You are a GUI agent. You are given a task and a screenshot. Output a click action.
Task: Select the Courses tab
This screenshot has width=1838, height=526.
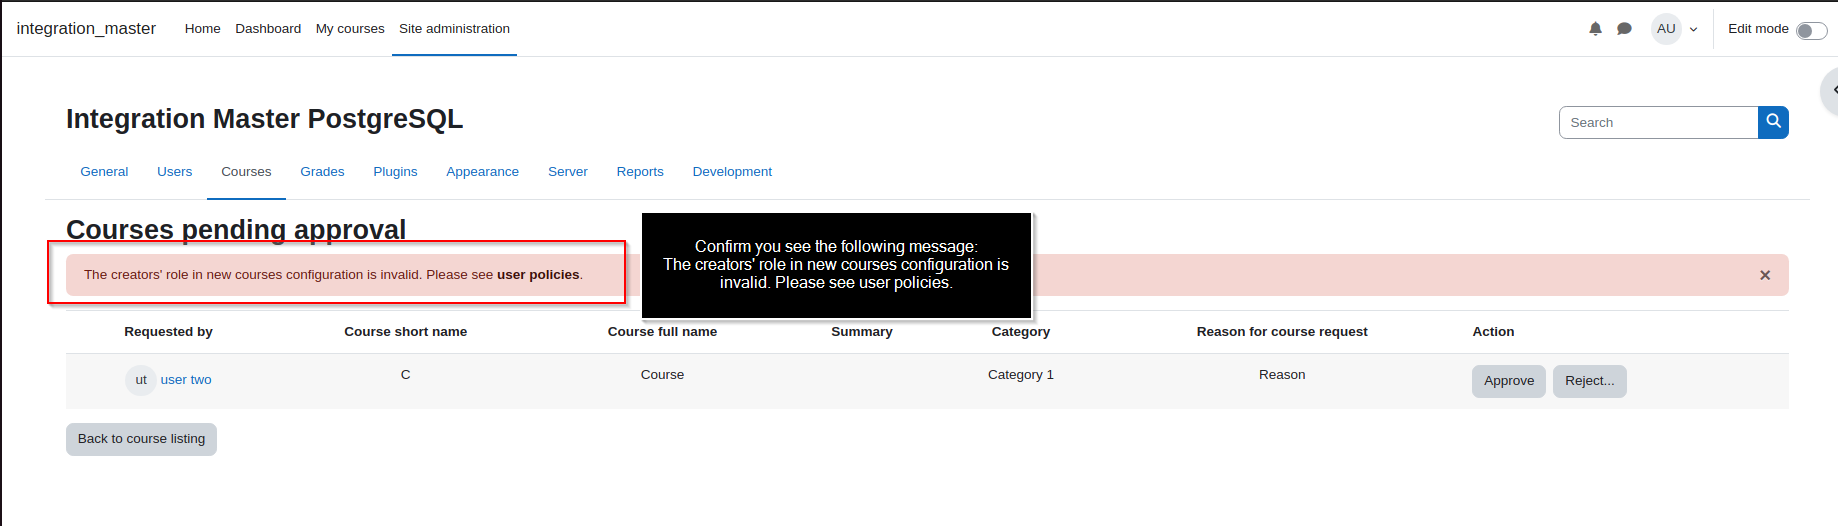point(246,172)
